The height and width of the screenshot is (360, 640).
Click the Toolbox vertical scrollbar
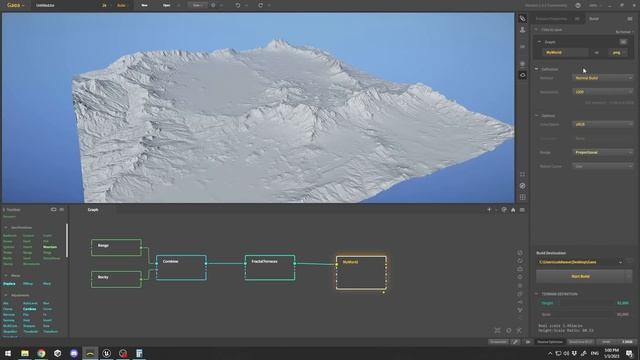(x=67, y=240)
